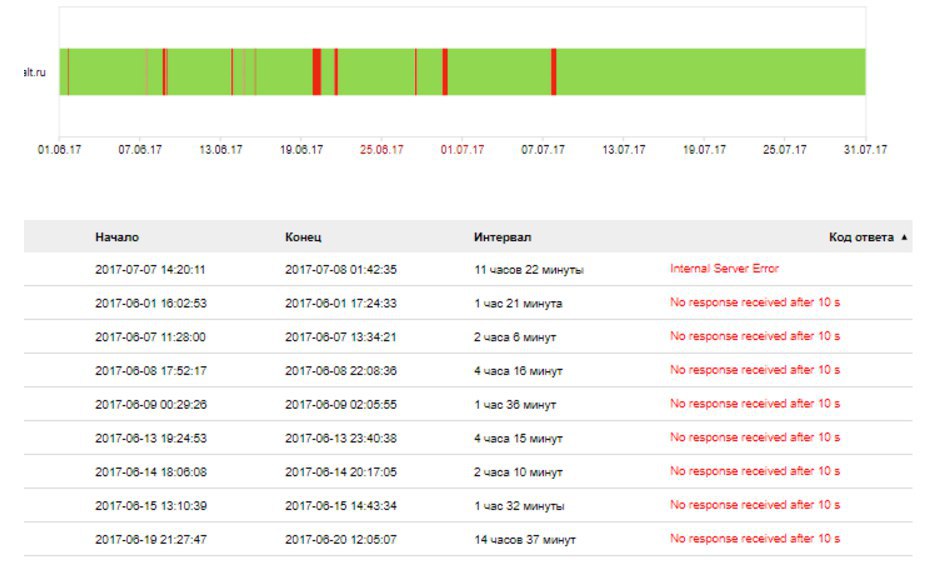Click start time 2017-06-14 18:06:08
The width and height of the screenshot is (939, 574).
tap(151, 472)
